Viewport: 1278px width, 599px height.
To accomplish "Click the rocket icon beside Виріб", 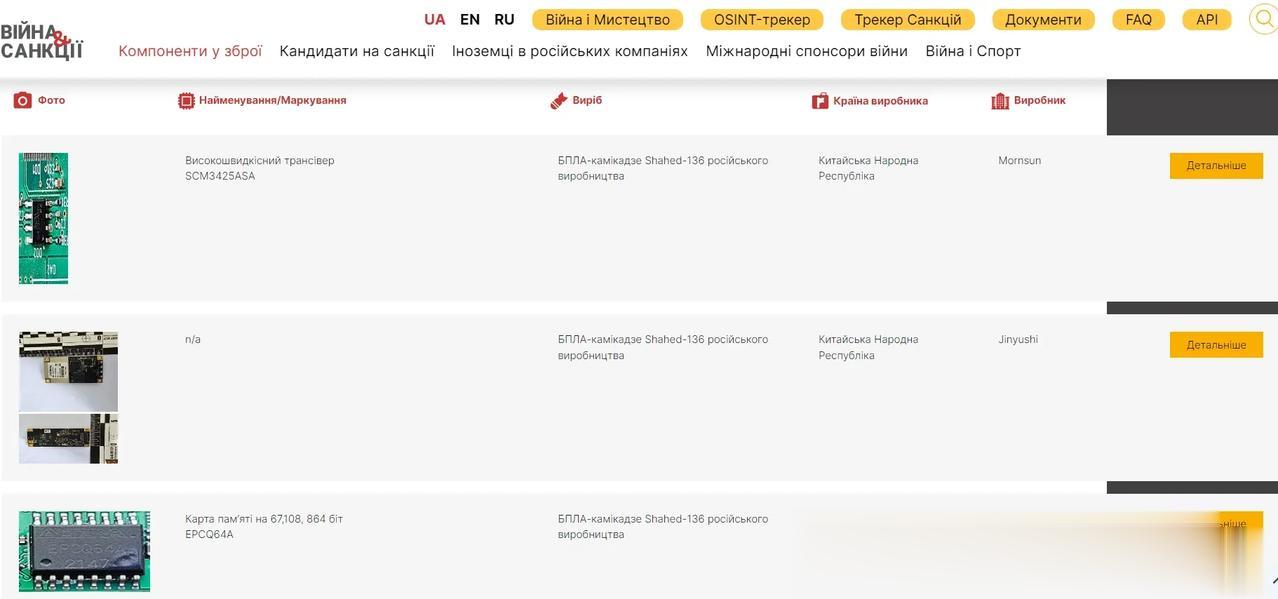I will (559, 100).
